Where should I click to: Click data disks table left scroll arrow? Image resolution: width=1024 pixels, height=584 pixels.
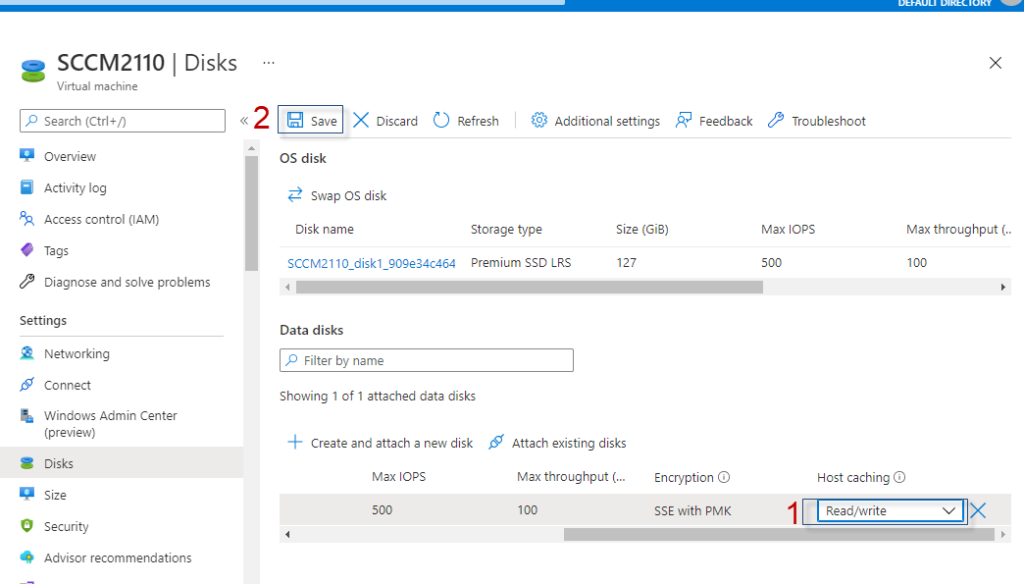tap(287, 534)
